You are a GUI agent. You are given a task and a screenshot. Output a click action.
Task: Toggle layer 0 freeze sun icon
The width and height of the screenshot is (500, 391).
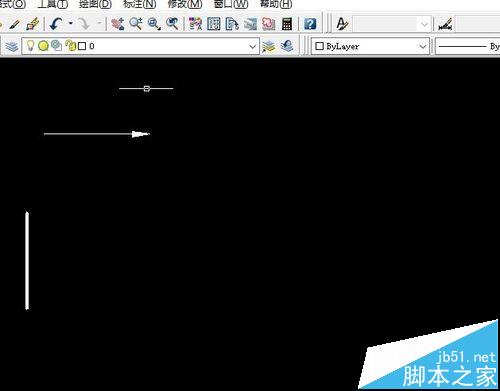pyautogui.click(x=43, y=46)
